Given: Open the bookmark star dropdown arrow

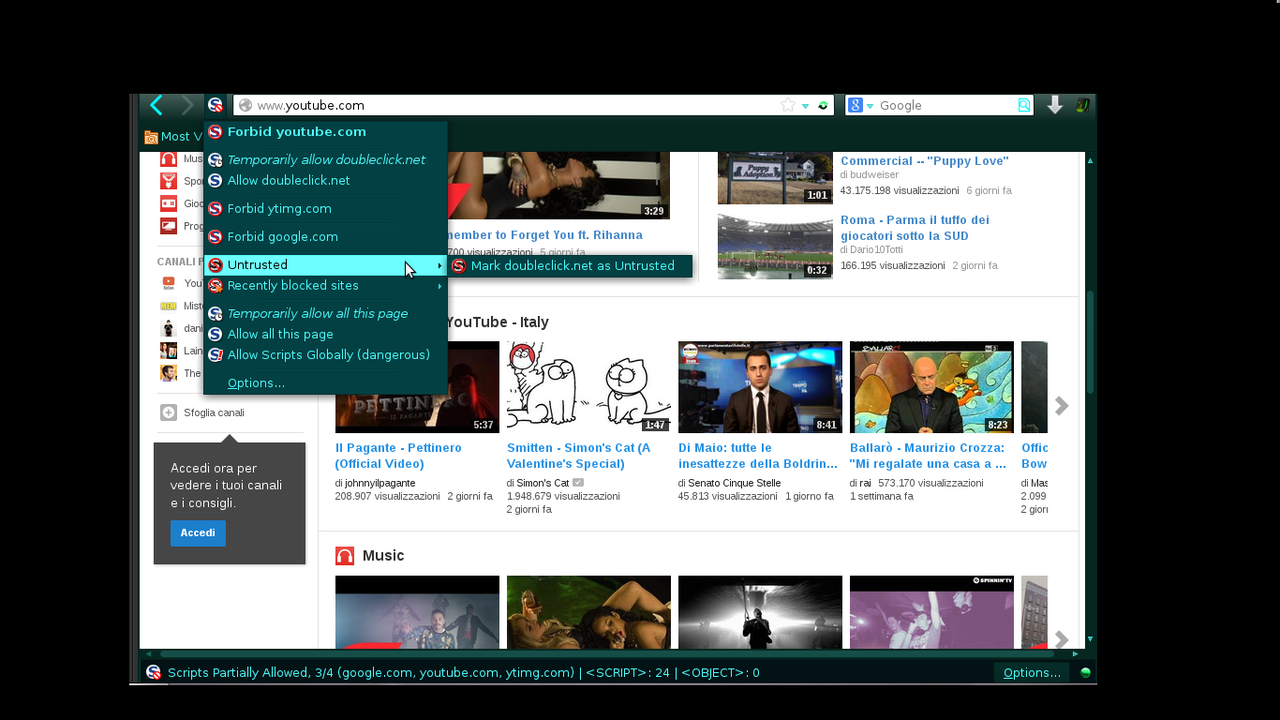Looking at the screenshot, I should tap(806, 106).
